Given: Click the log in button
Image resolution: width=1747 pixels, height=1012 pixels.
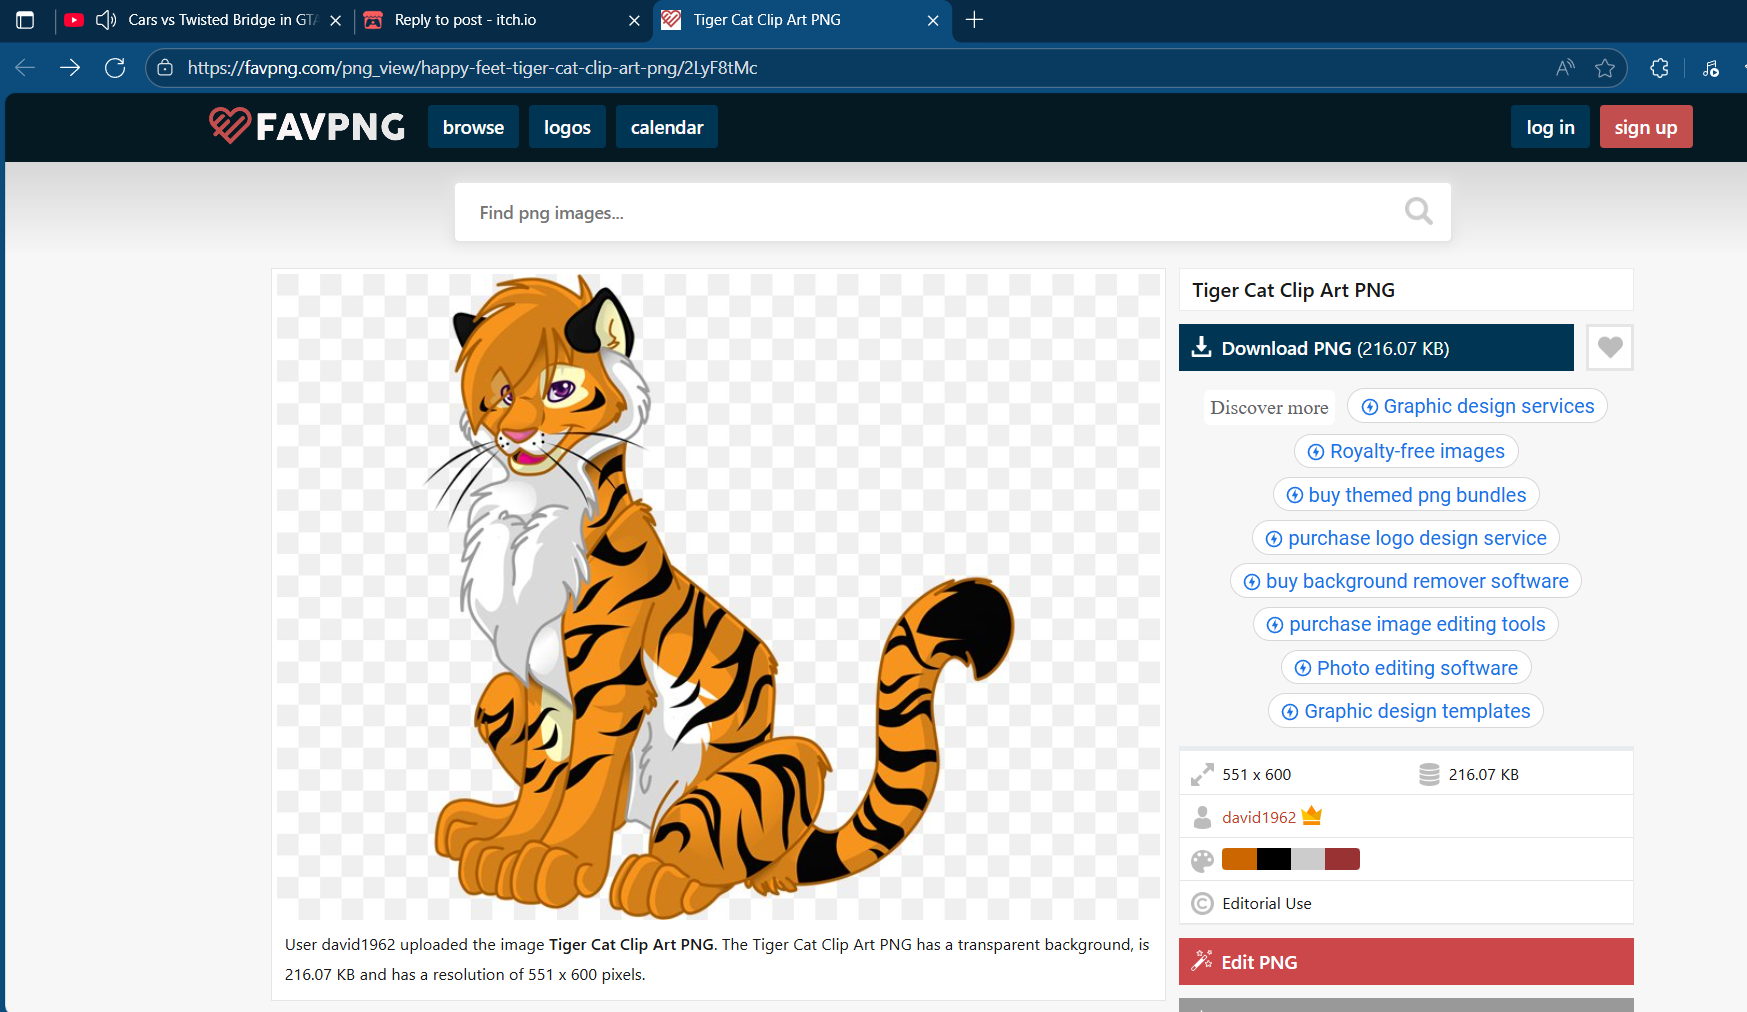Looking at the screenshot, I should tap(1550, 127).
